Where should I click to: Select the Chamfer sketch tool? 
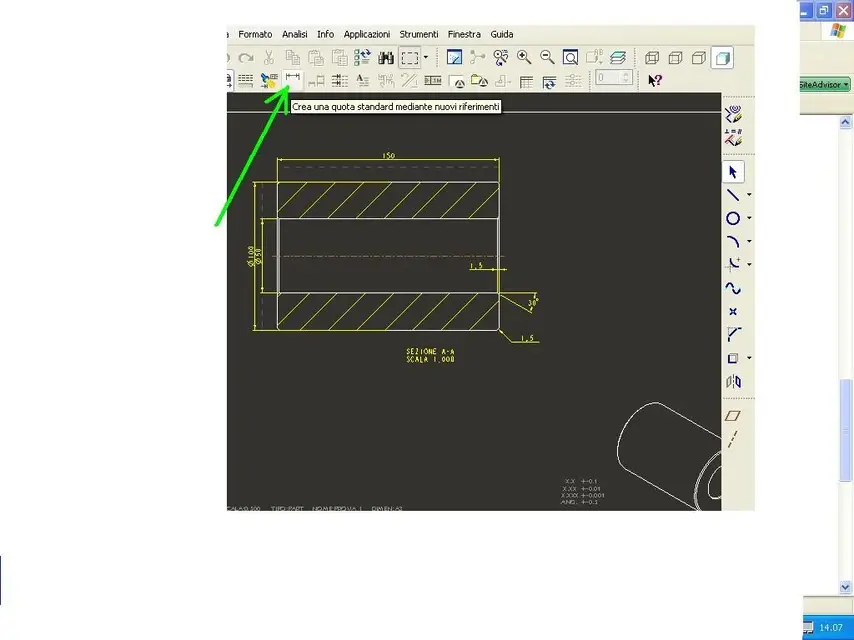pyautogui.click(x=733, y=334)
